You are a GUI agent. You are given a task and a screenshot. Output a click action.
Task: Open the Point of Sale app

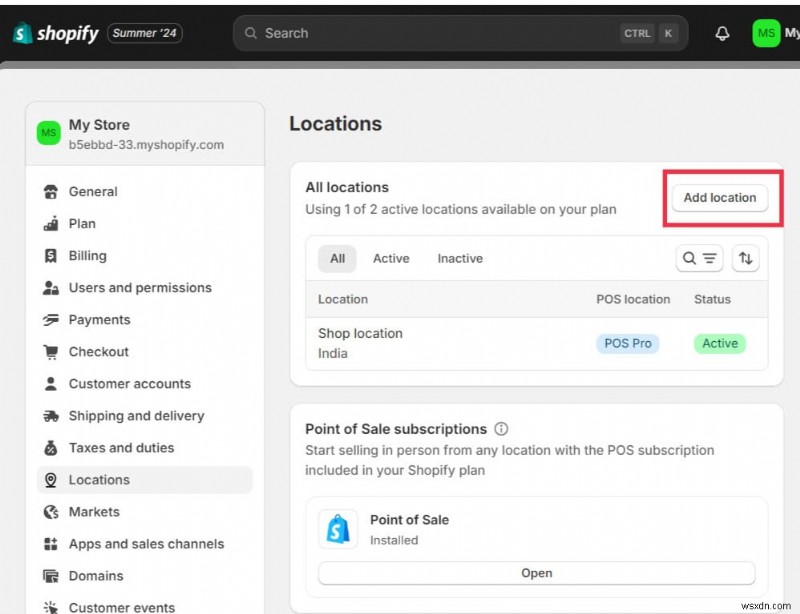tap(536, 573)
